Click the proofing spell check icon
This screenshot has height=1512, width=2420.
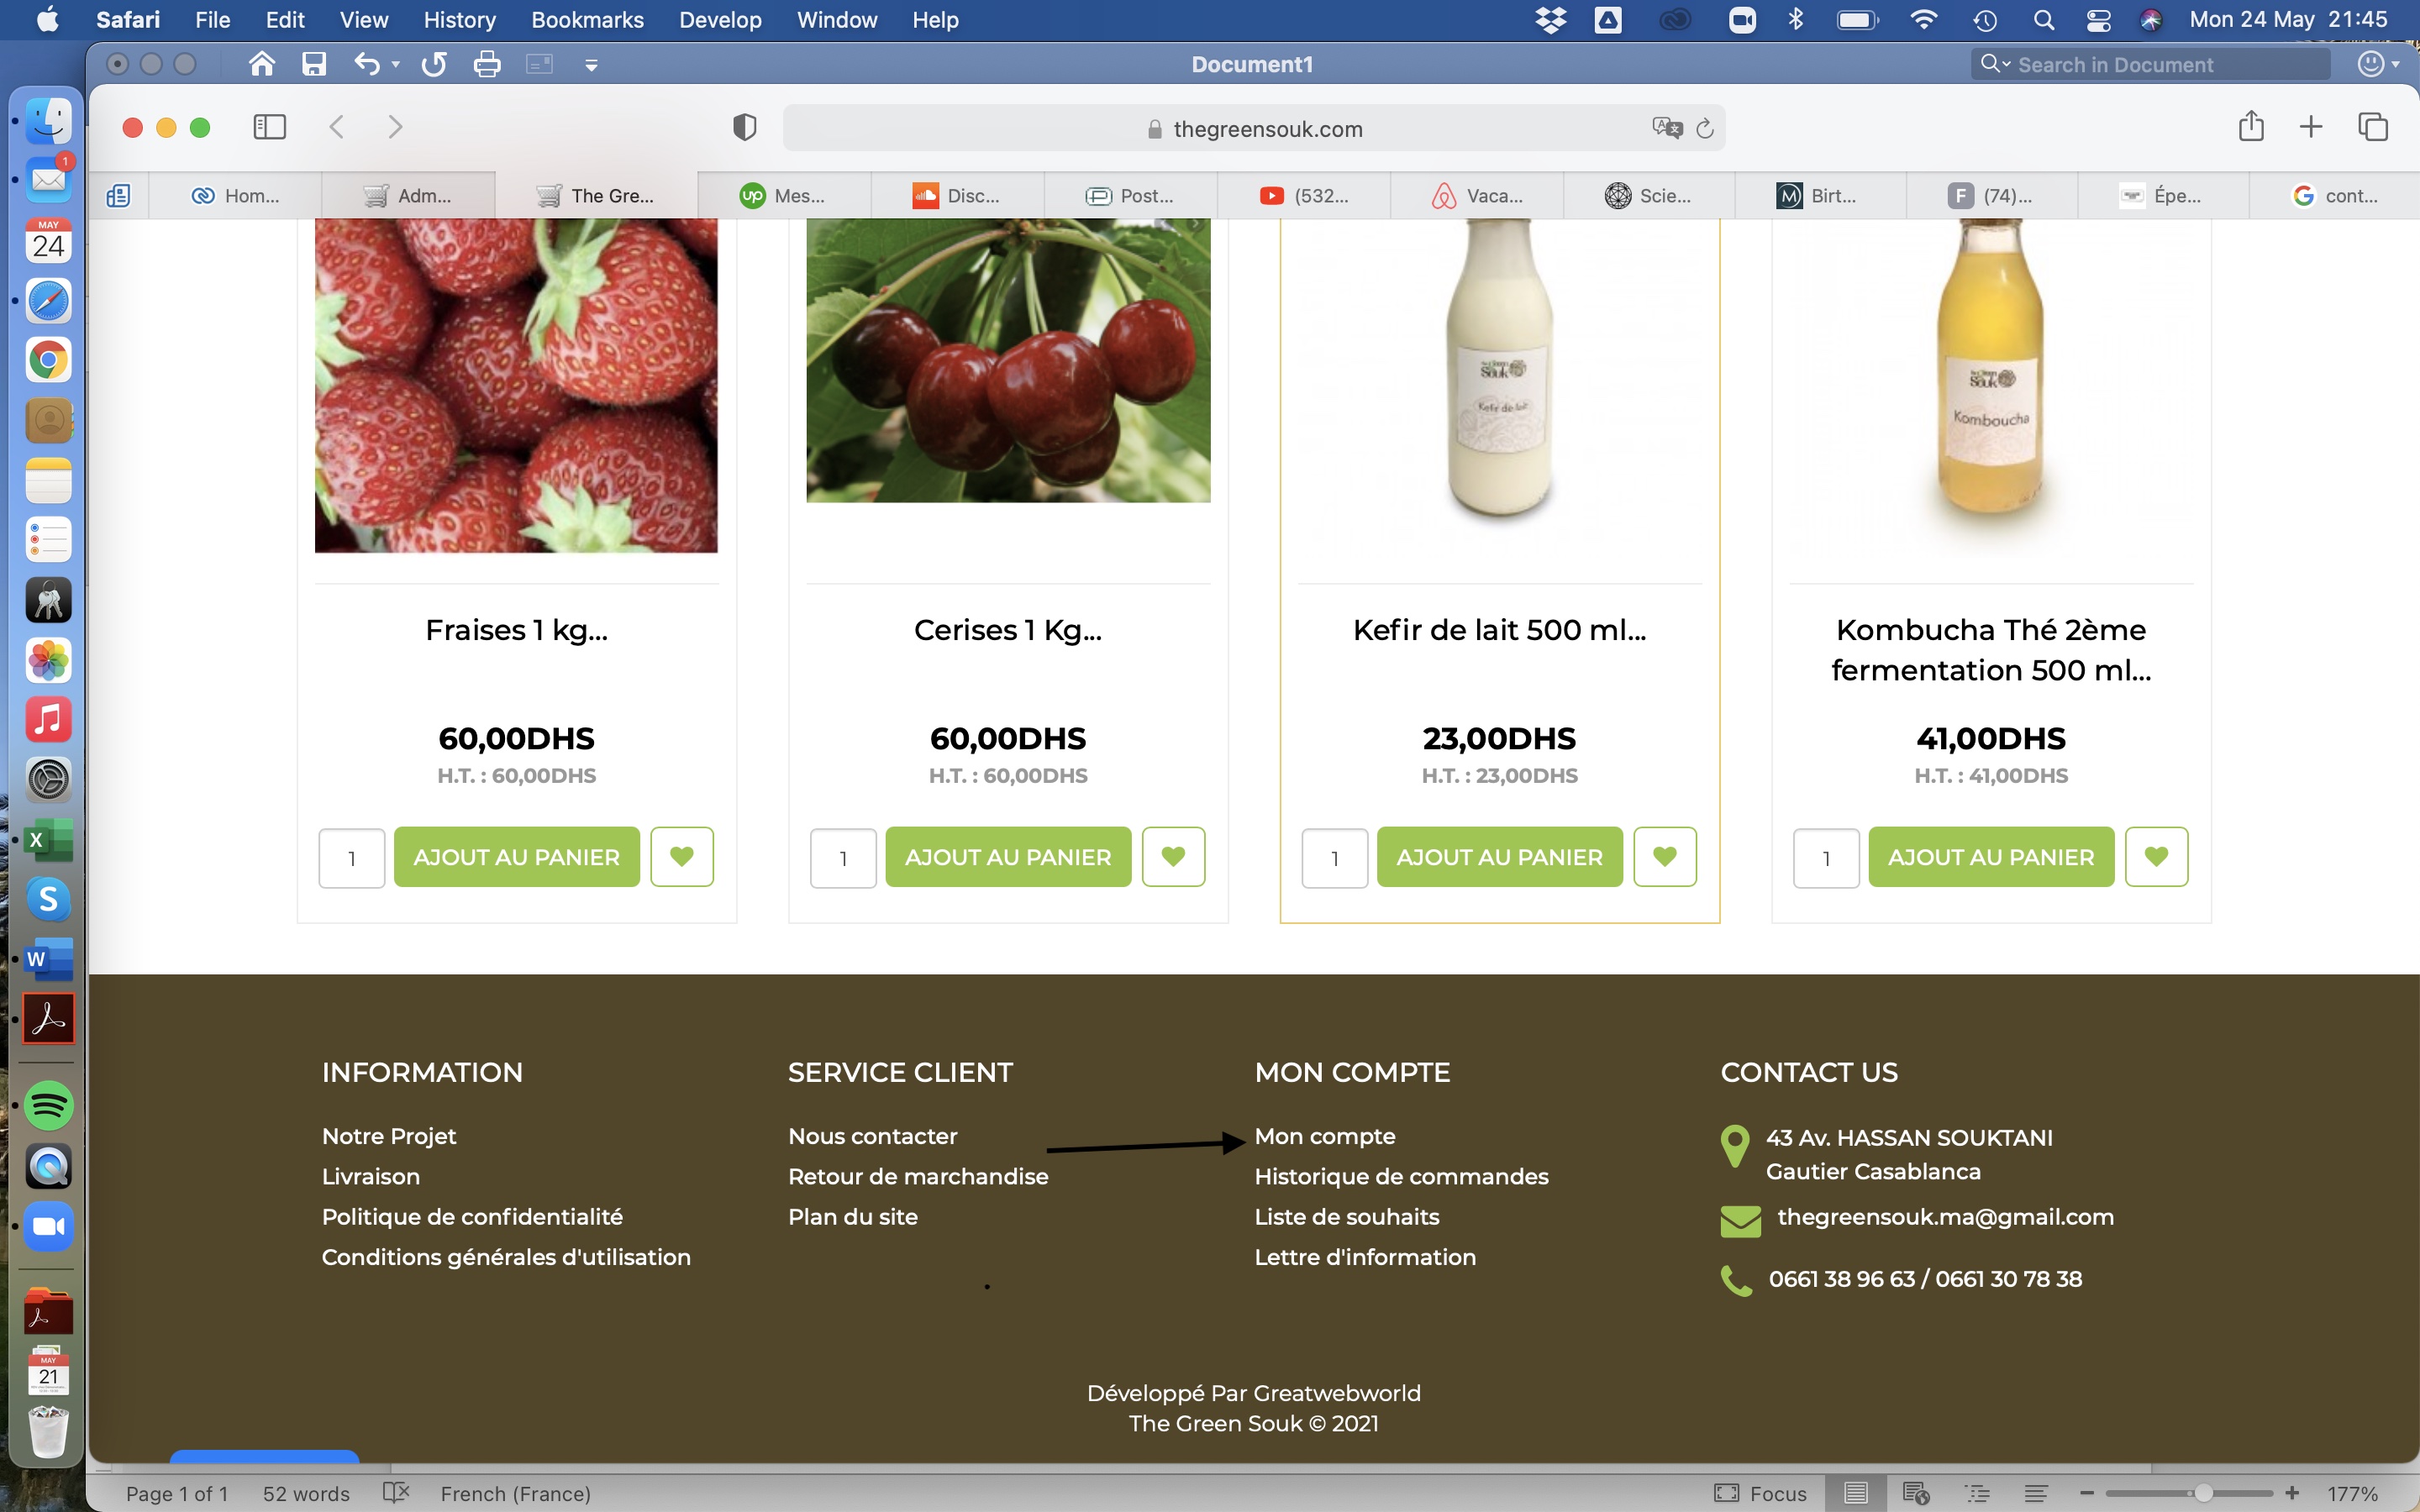tap(396, 1493)
